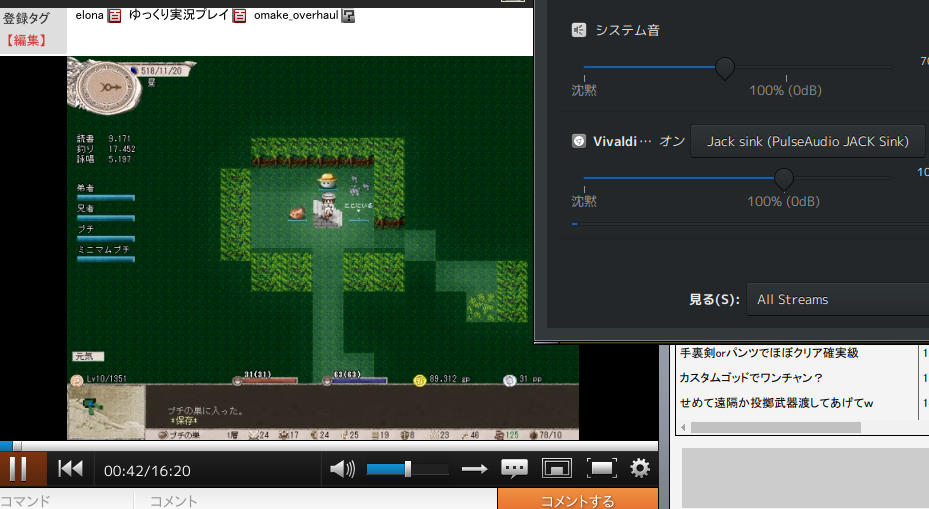Click the video seek bar
Image resolution: width=929 pixels, height=509 pixels.
click(x=329, y=446)
